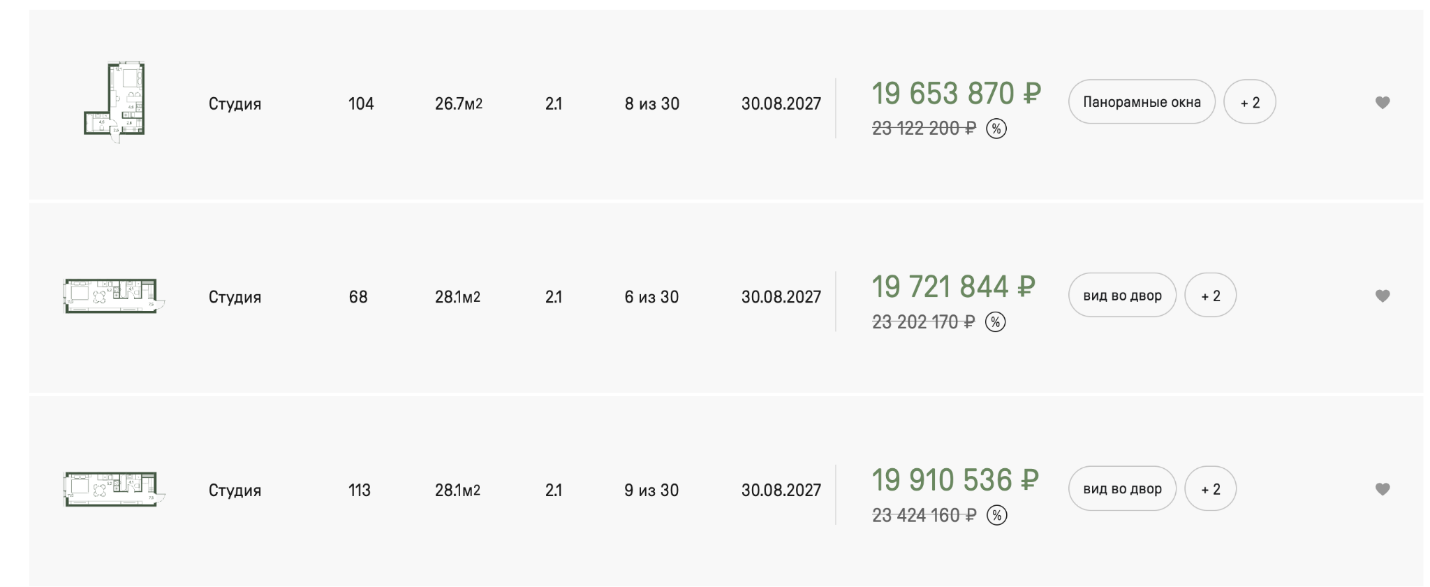This screenshot has height=587, width=1430.
Task: Select the 19 910 536 ₽ price
Action: [954, 481]
